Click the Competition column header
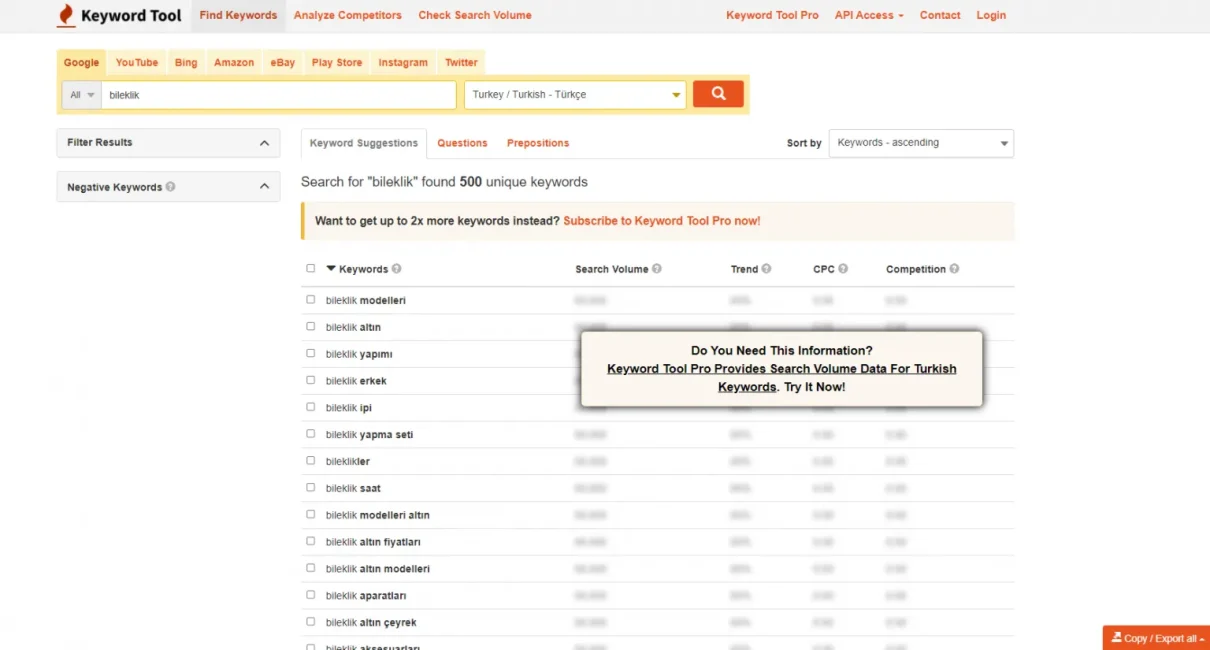Image resolution: width=1210 pixels, height=650 pixels. 916,269
